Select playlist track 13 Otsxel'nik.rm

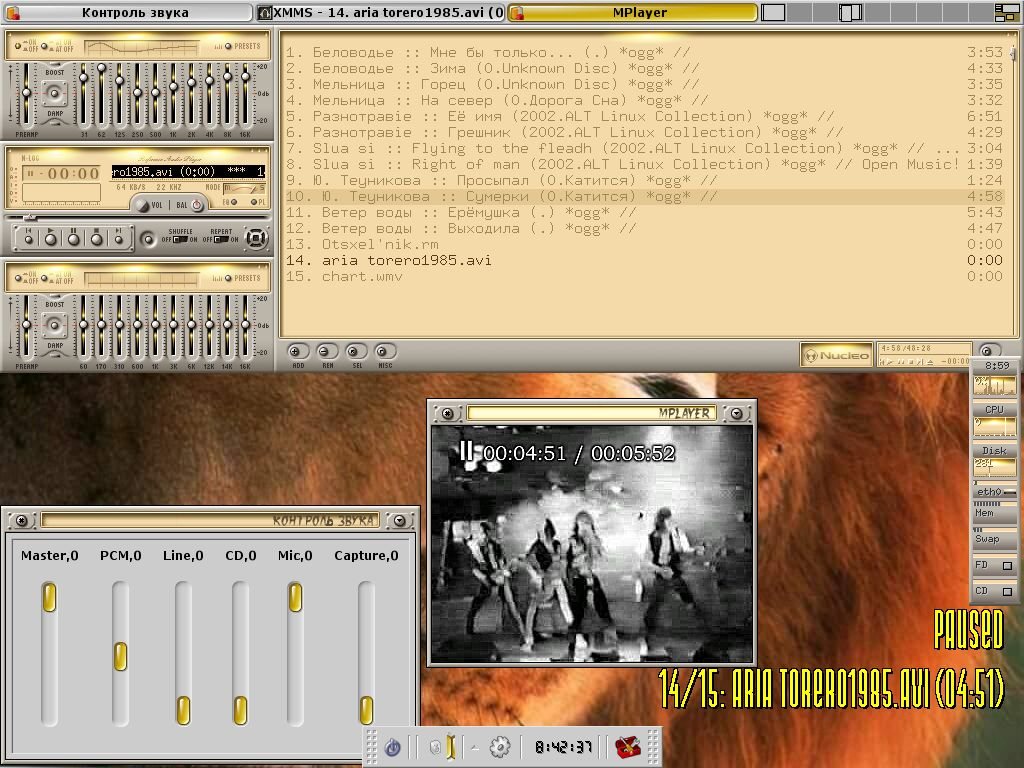point(380,244)
